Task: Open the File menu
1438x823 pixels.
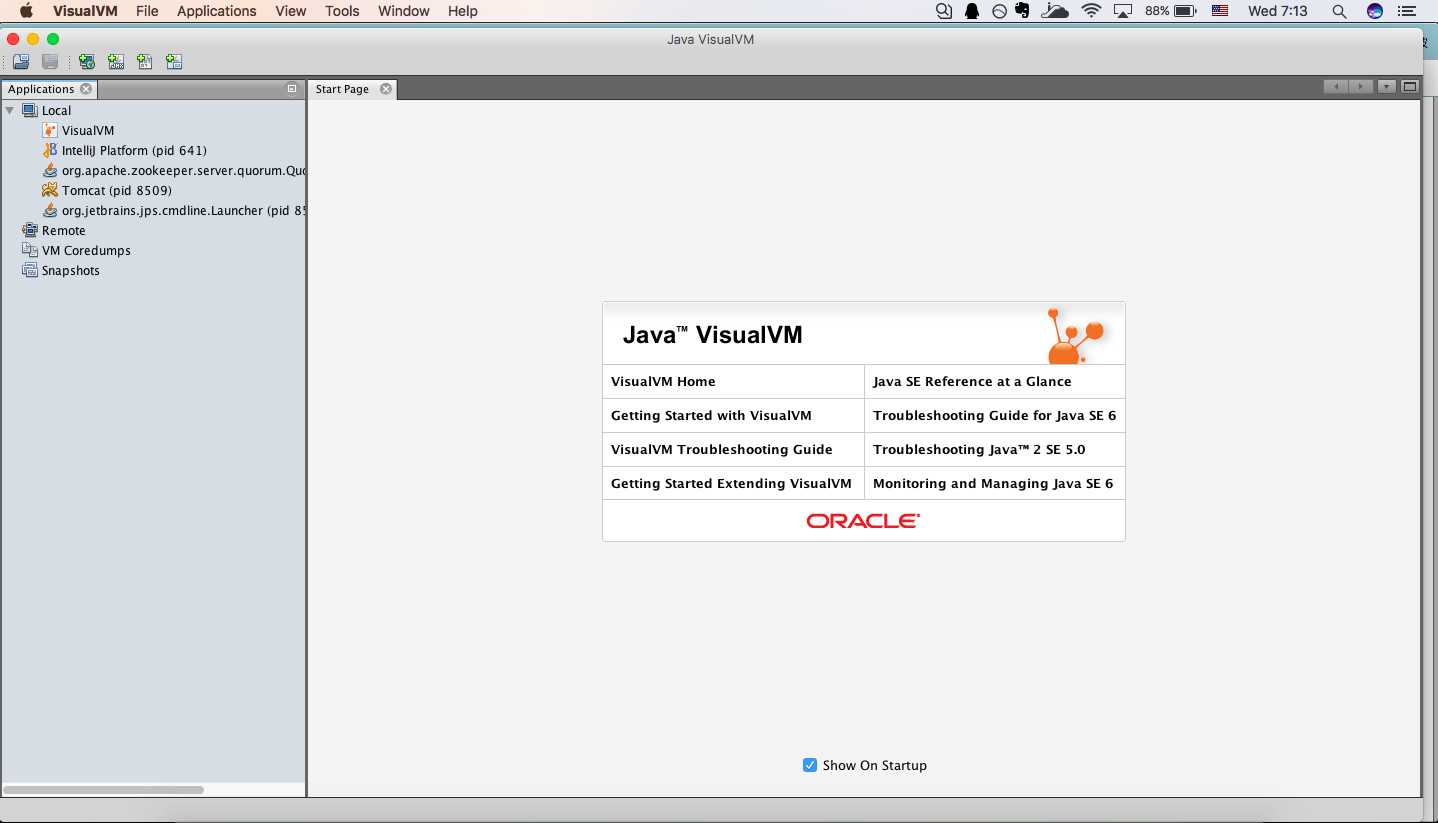Action: tap(147, 11)
